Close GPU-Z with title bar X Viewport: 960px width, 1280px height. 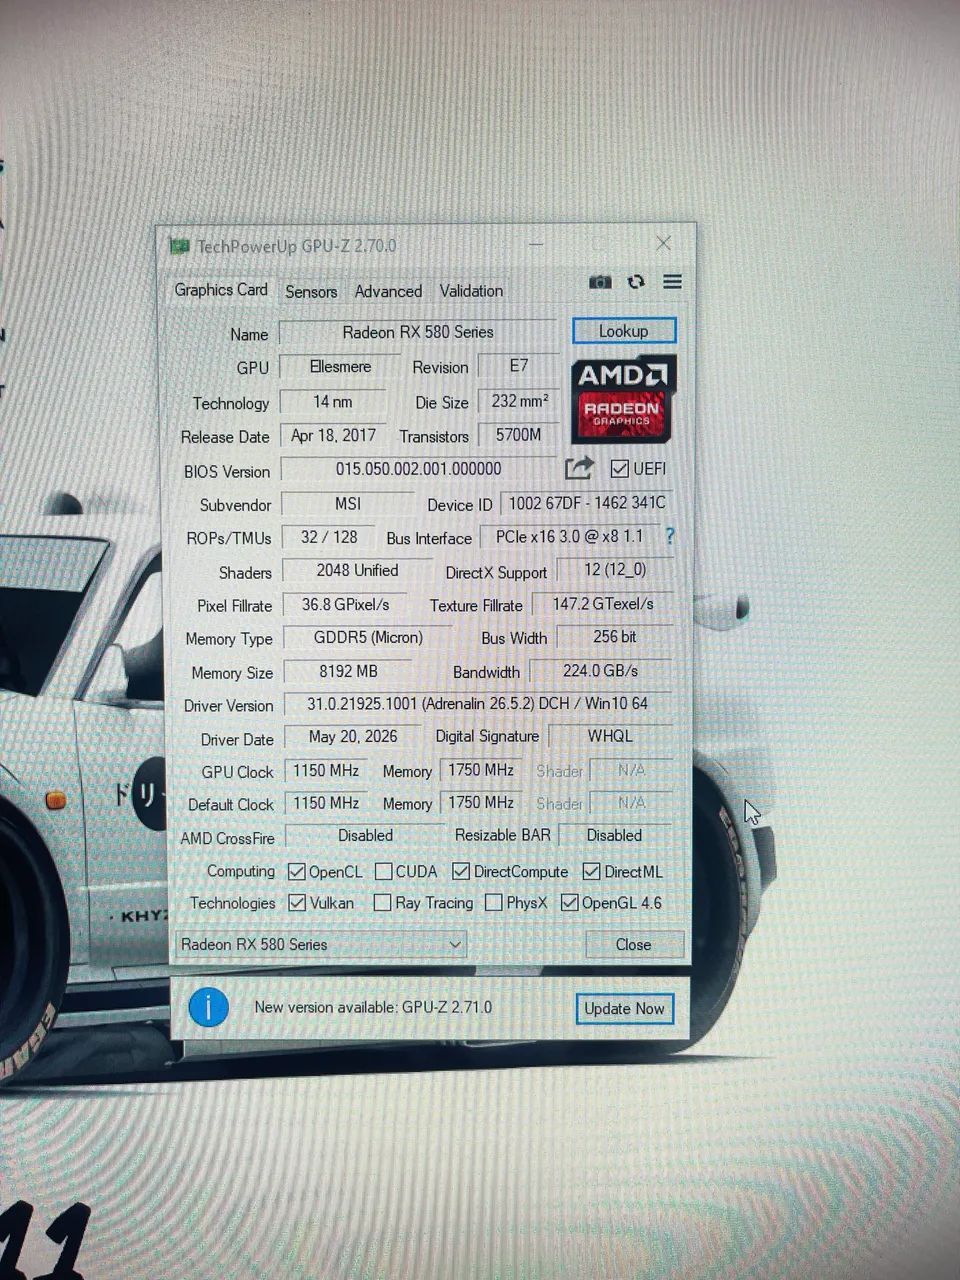[x=663, y=243]
